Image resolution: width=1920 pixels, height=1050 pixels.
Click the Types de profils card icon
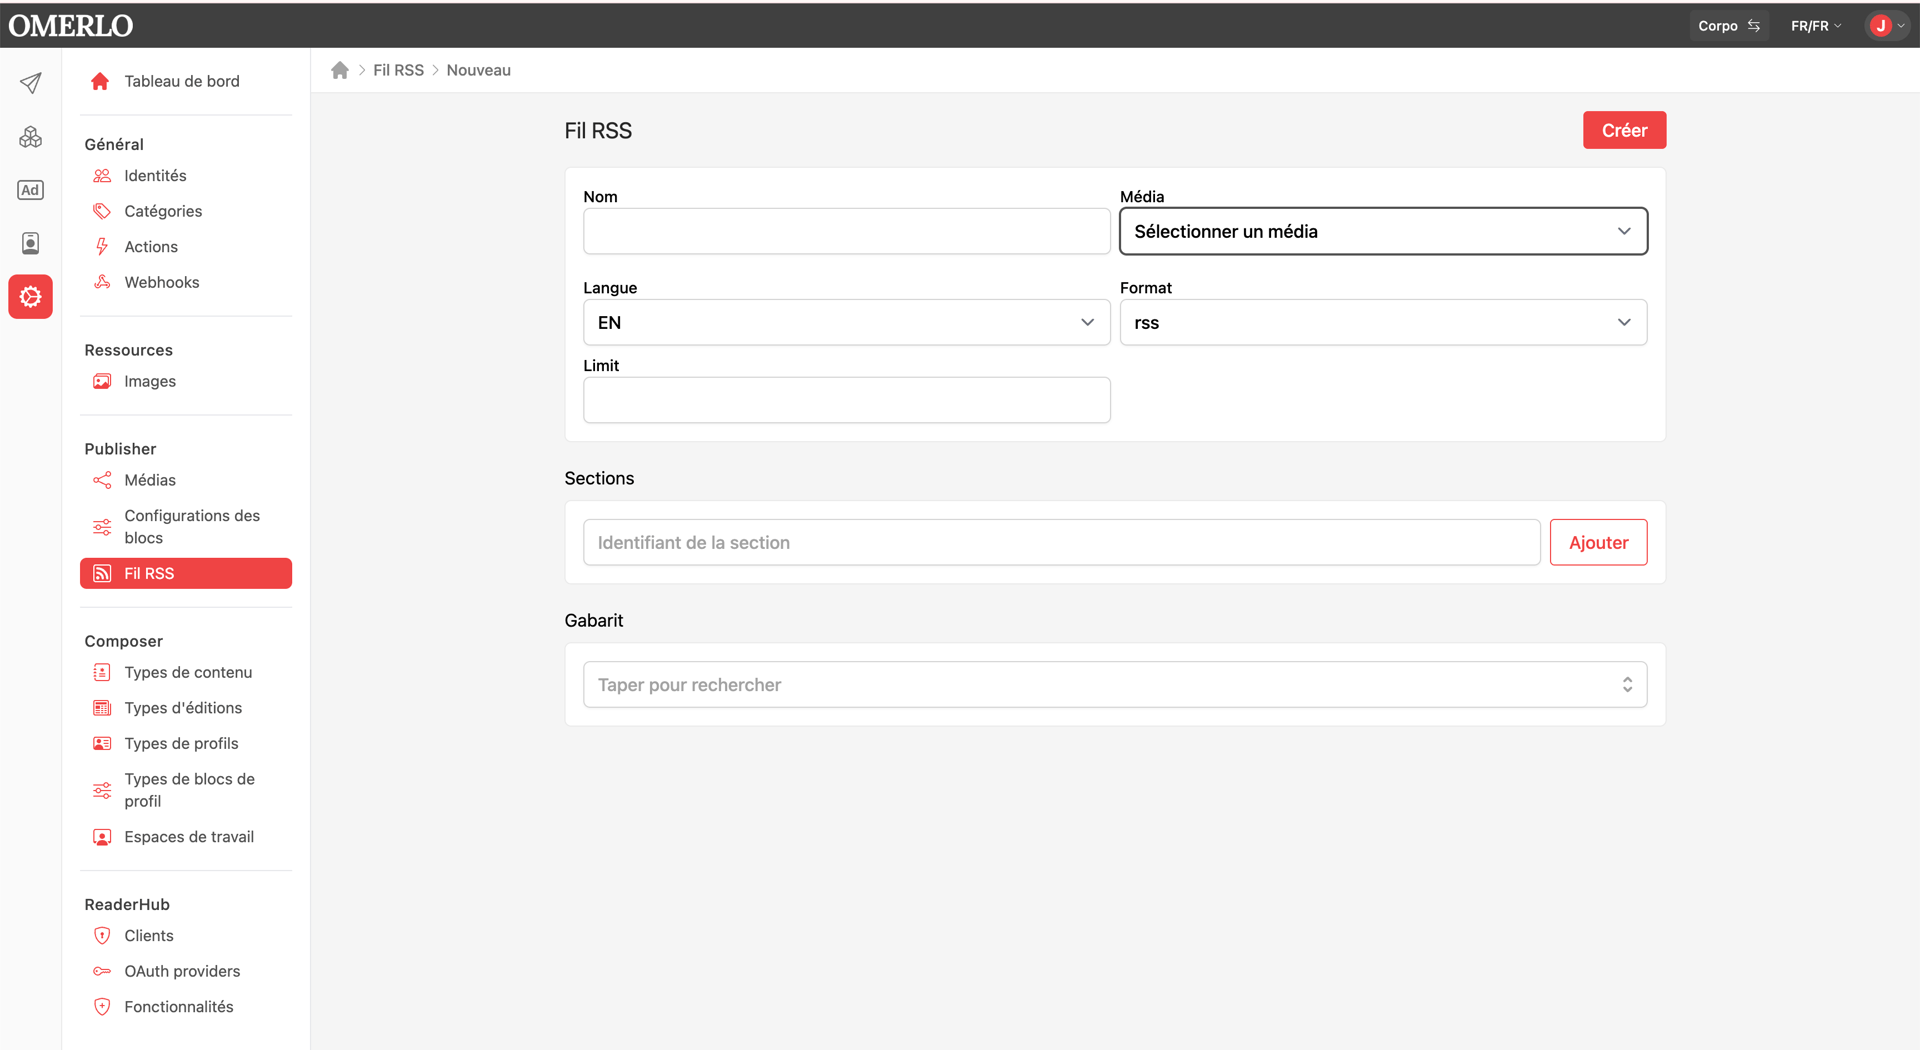pos(102,743)
